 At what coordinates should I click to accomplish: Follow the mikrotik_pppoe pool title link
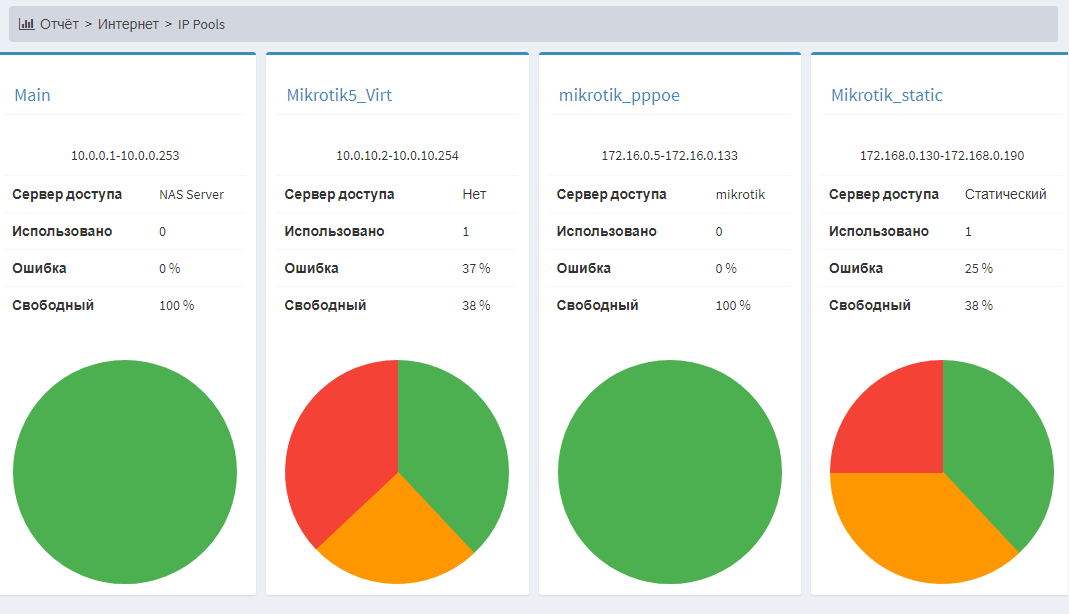(621, 96)
